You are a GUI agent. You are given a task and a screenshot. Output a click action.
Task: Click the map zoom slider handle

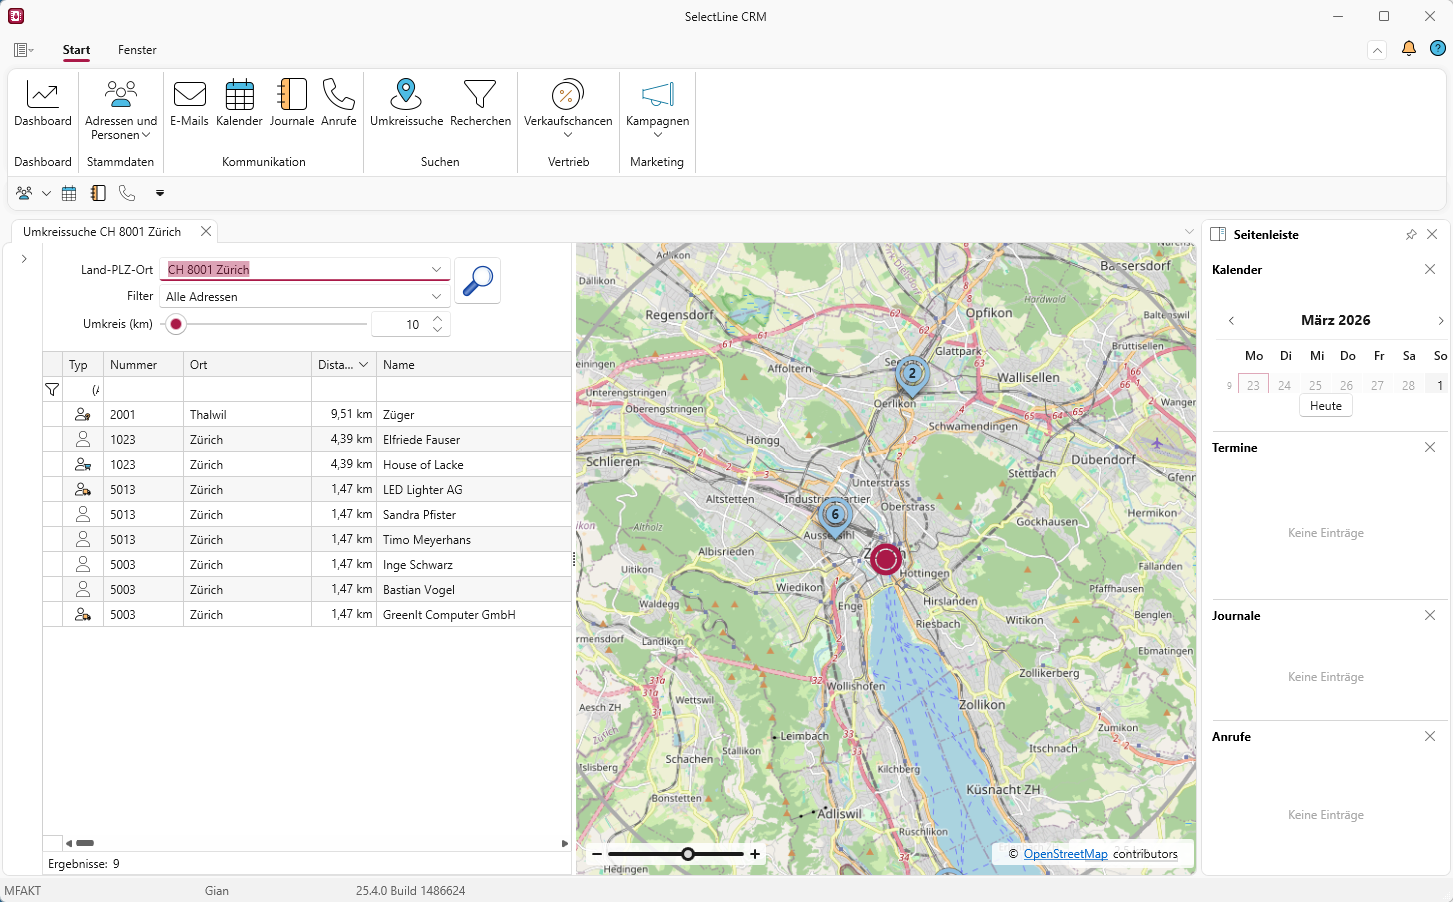[688, 854]
